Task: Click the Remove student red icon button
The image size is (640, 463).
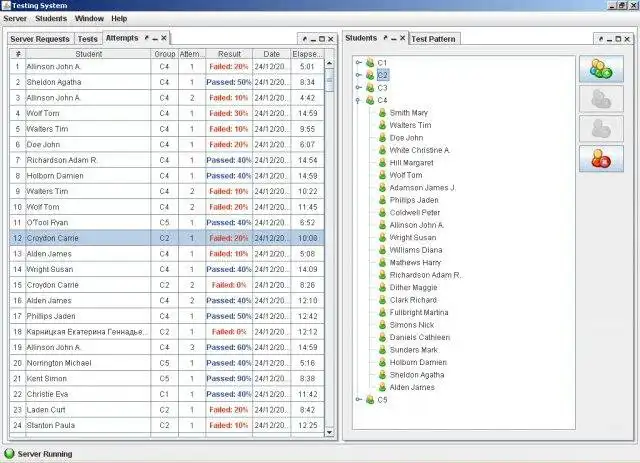Action: (601, 159)
